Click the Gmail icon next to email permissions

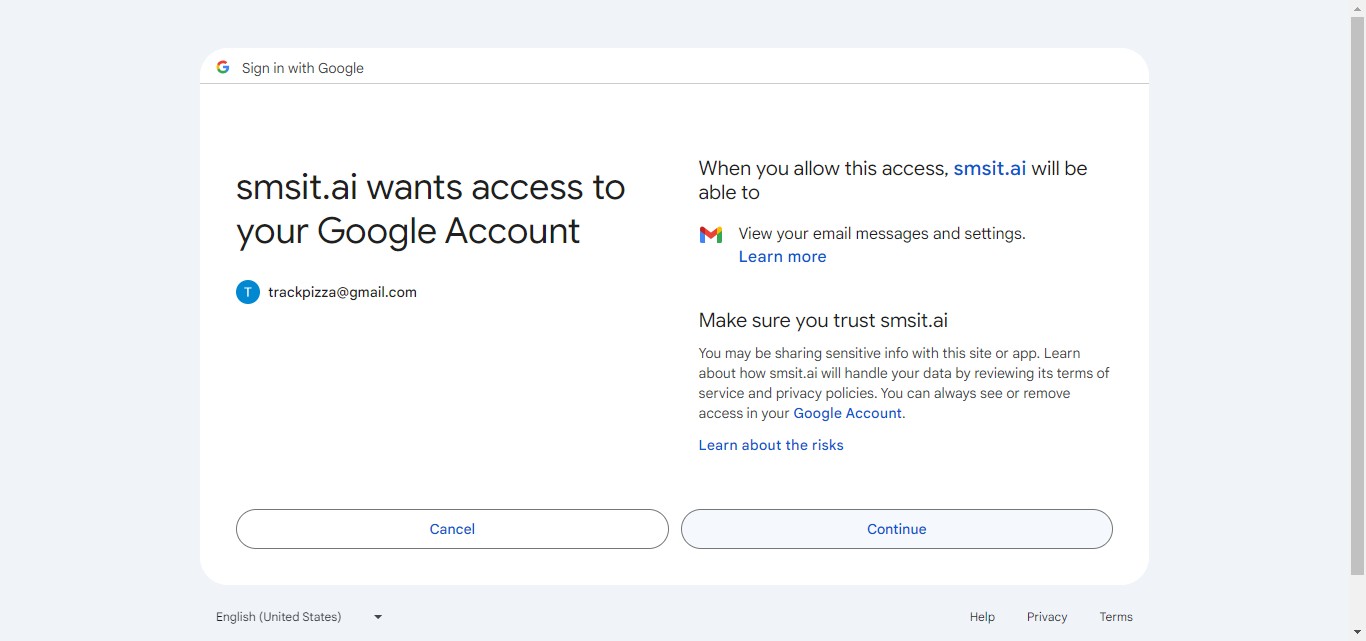point(710,234)
